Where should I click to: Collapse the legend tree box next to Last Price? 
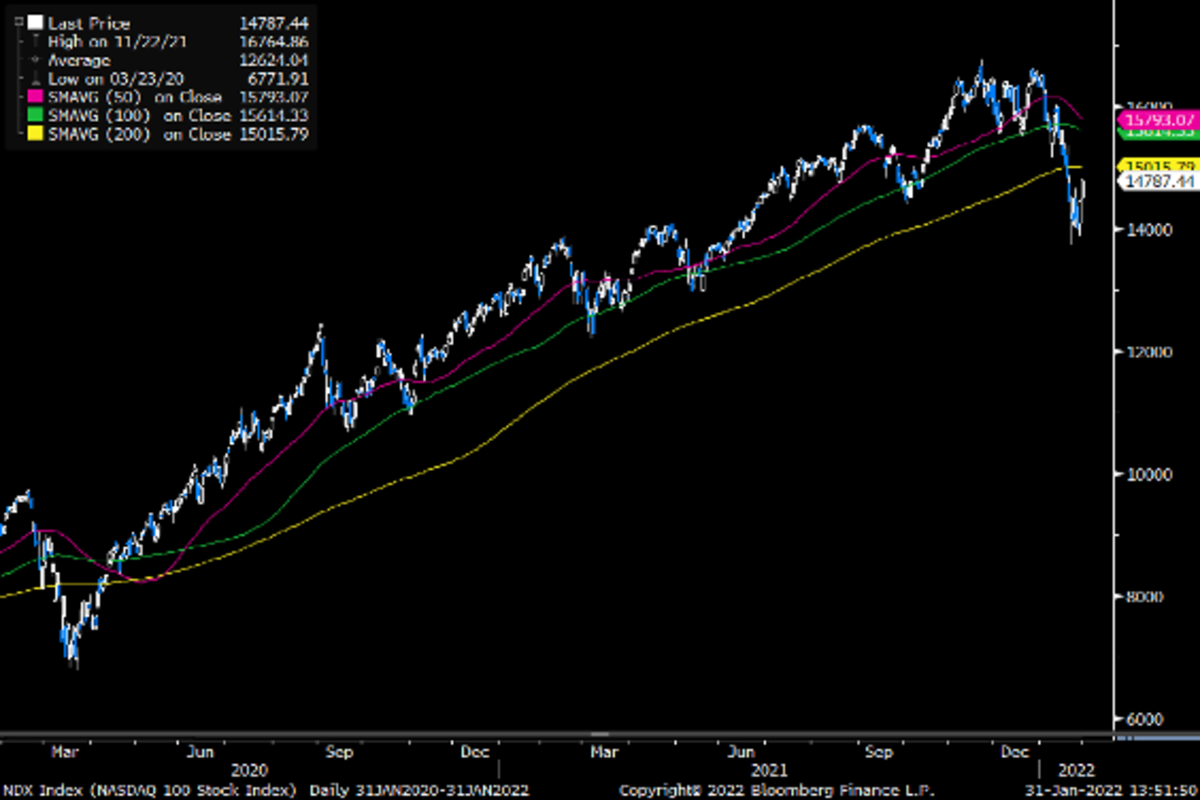(19, 22)
